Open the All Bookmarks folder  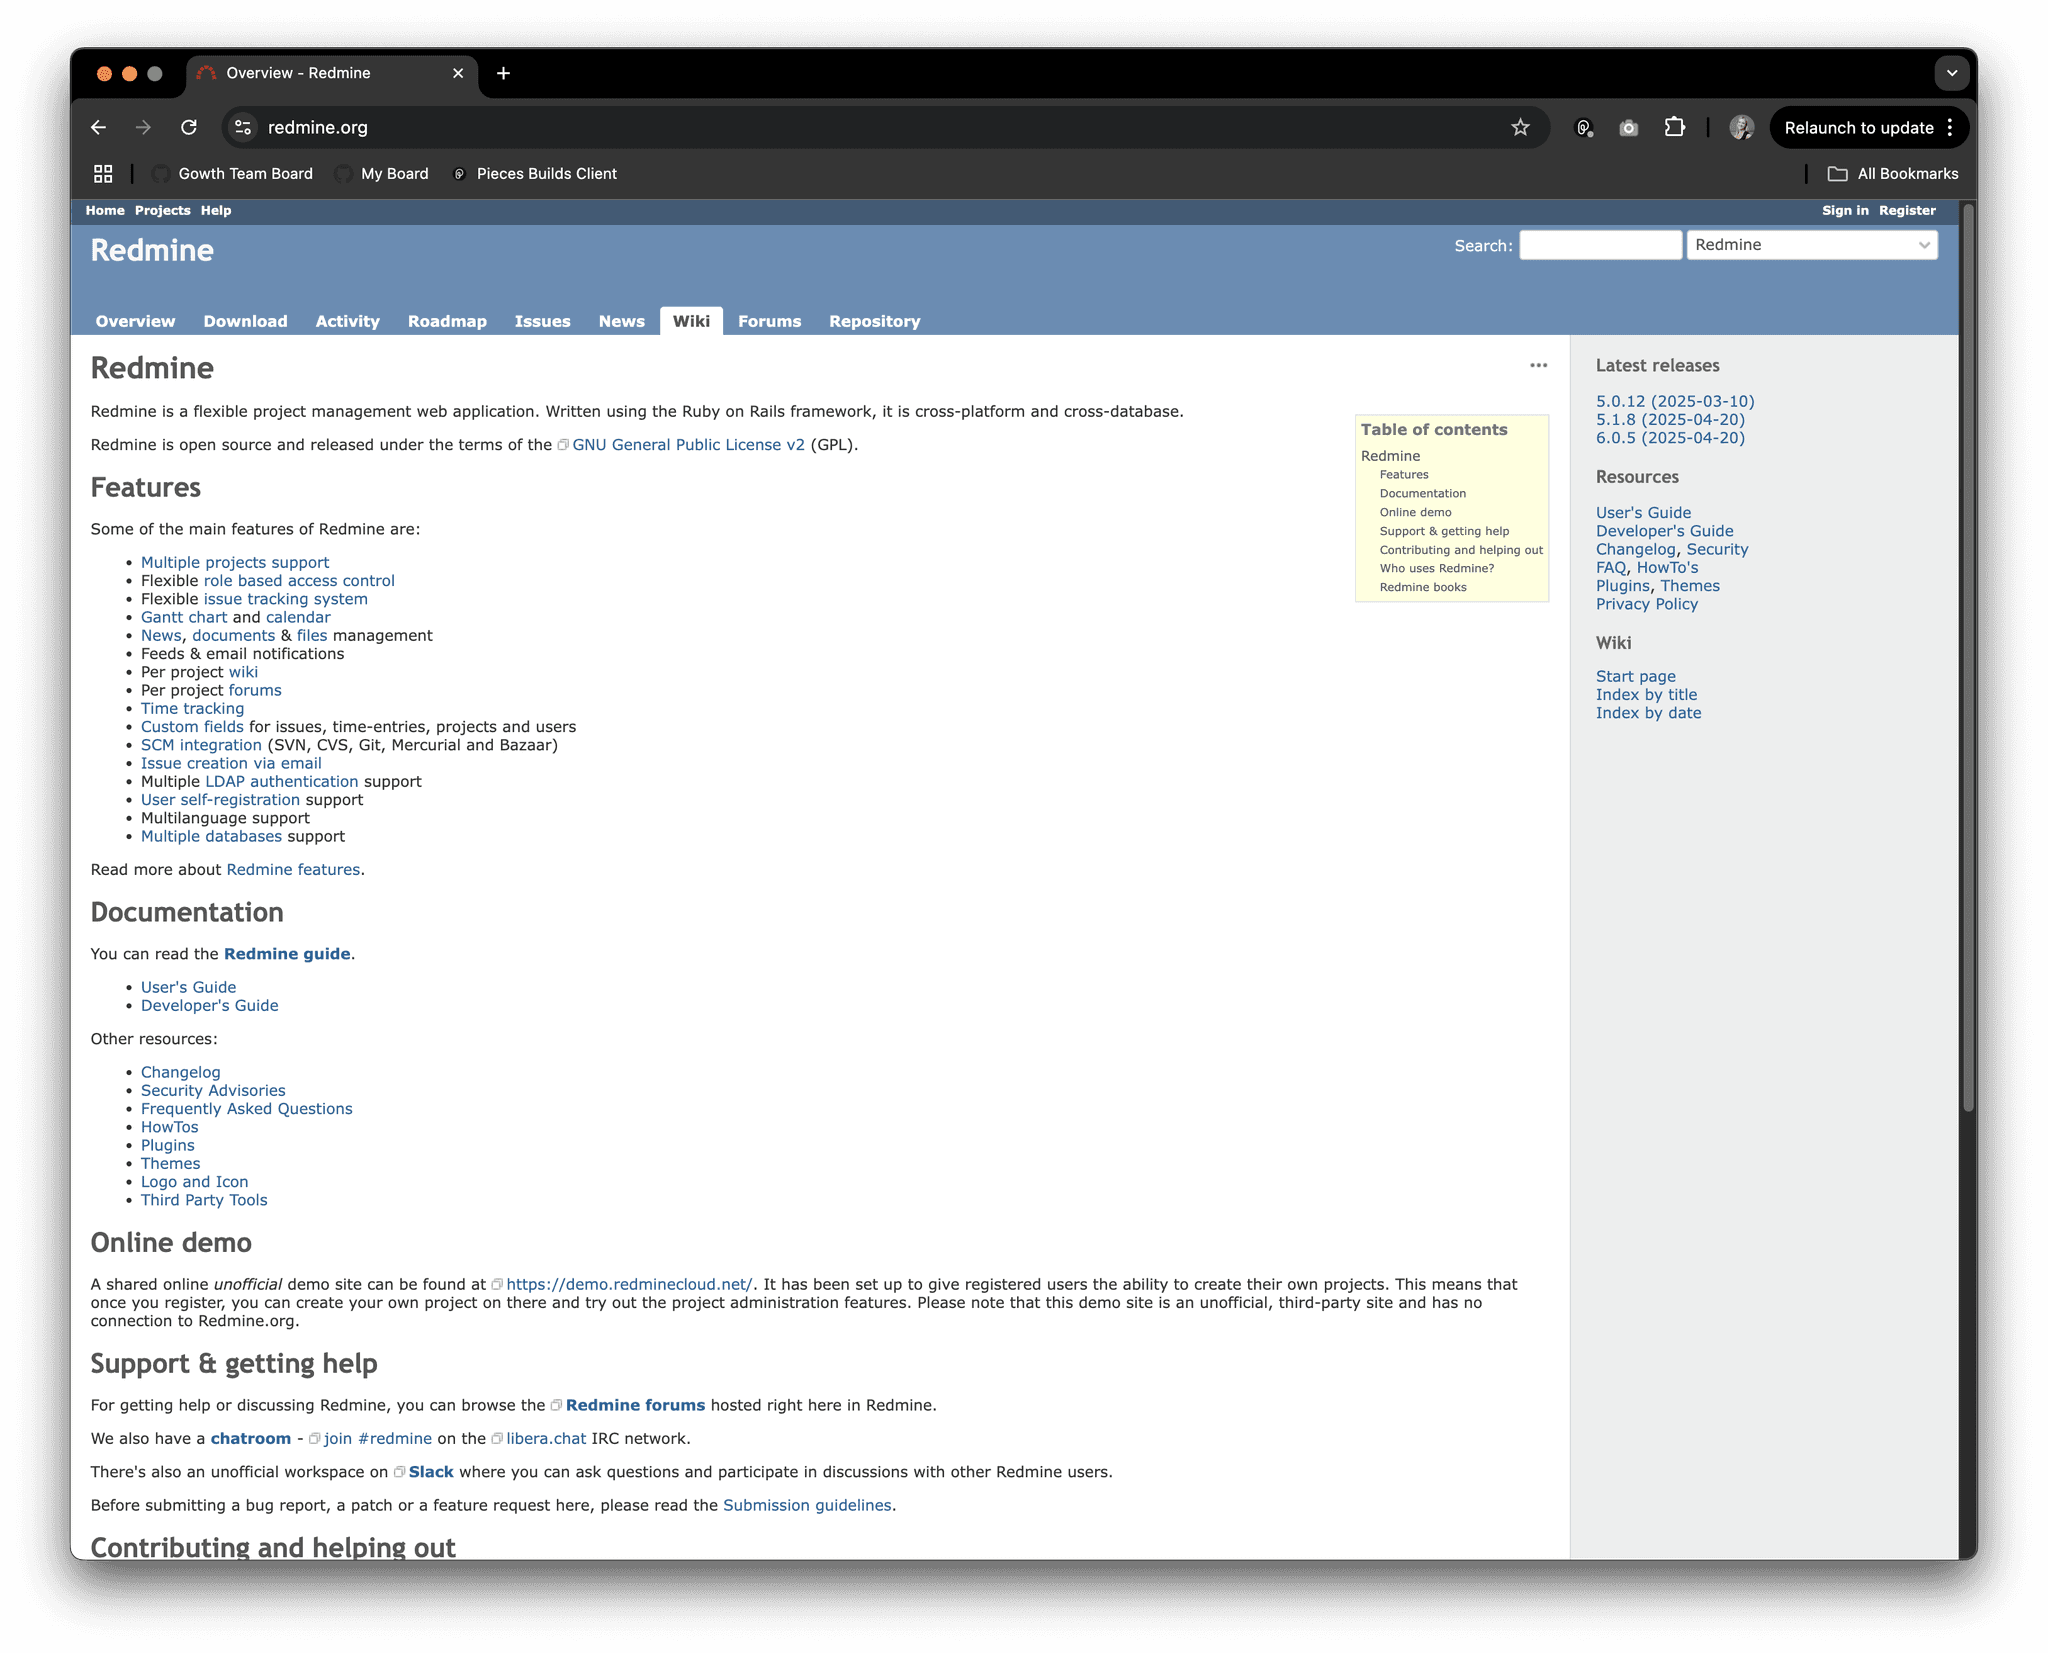point(1893,174)
